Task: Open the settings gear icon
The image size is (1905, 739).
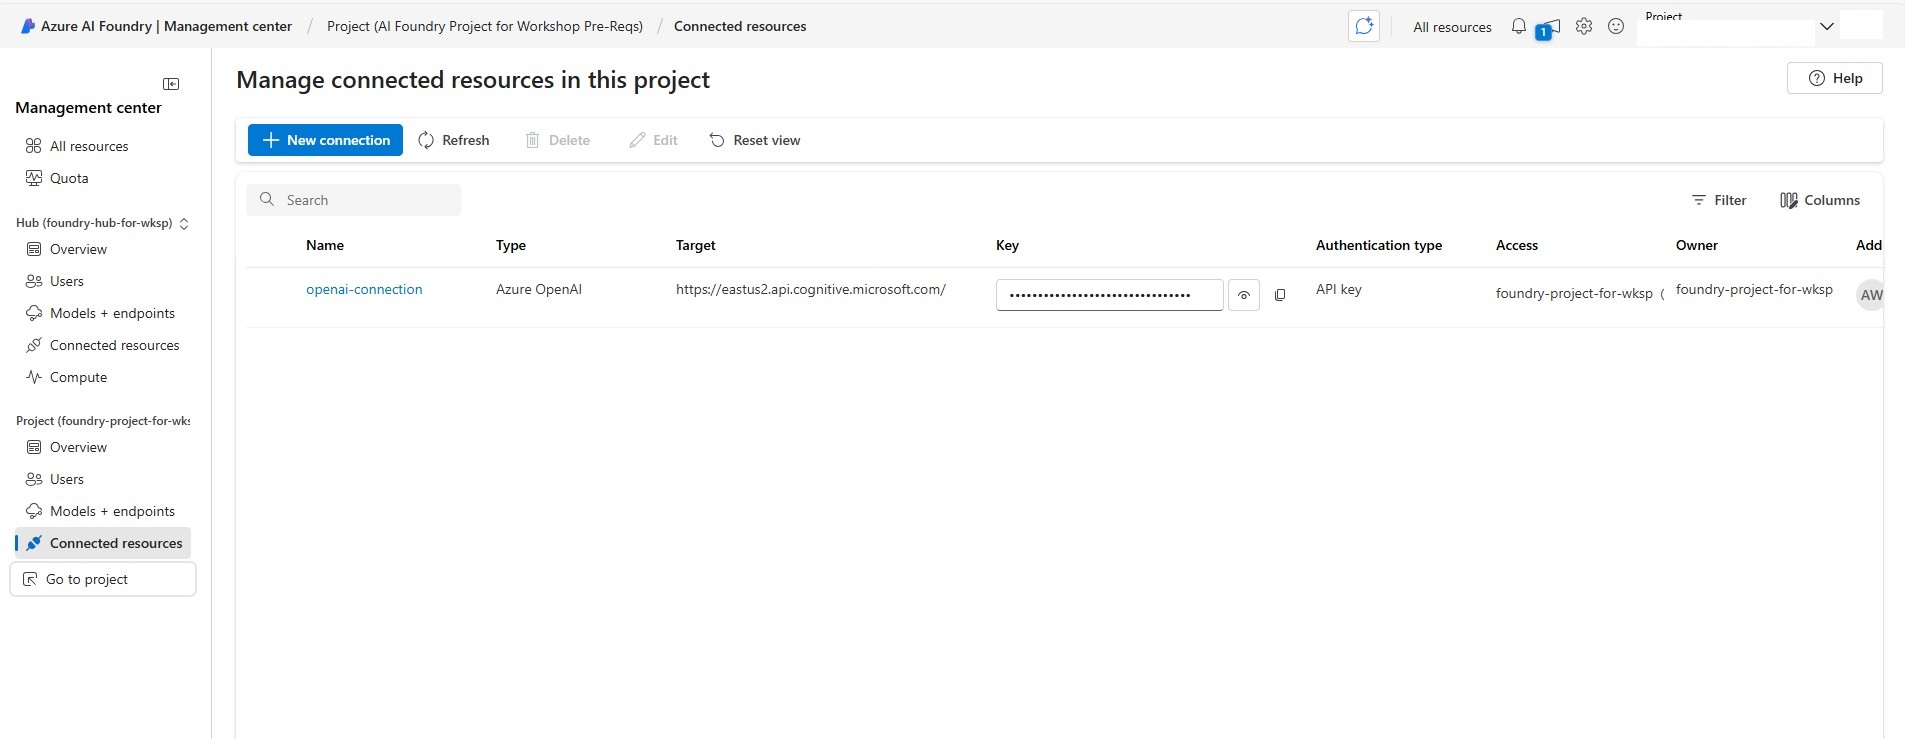Action: [1583, 27]
